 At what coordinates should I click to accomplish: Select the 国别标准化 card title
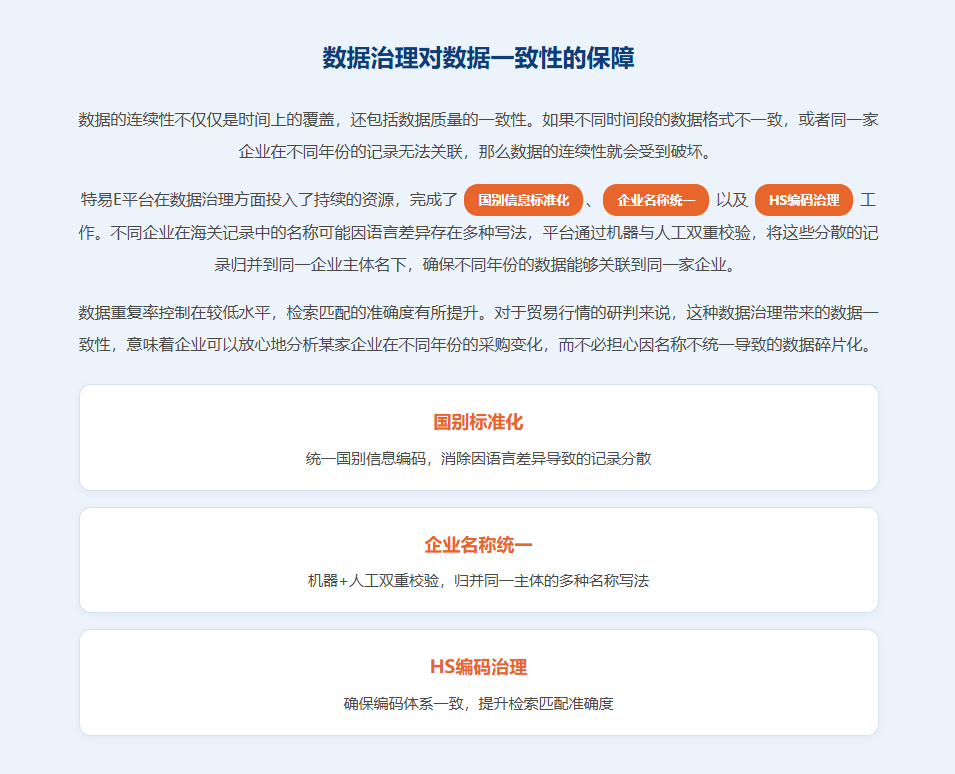[x=478, y=421]
